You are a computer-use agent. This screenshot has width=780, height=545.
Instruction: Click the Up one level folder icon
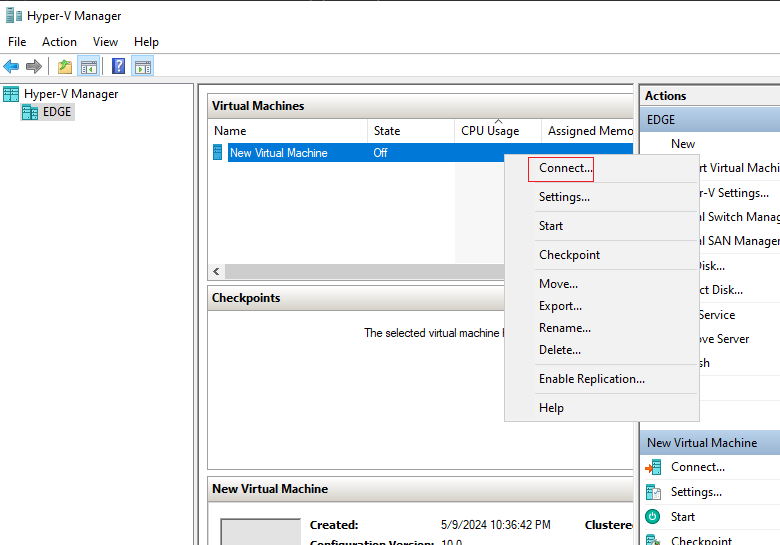tap(65, 67)
